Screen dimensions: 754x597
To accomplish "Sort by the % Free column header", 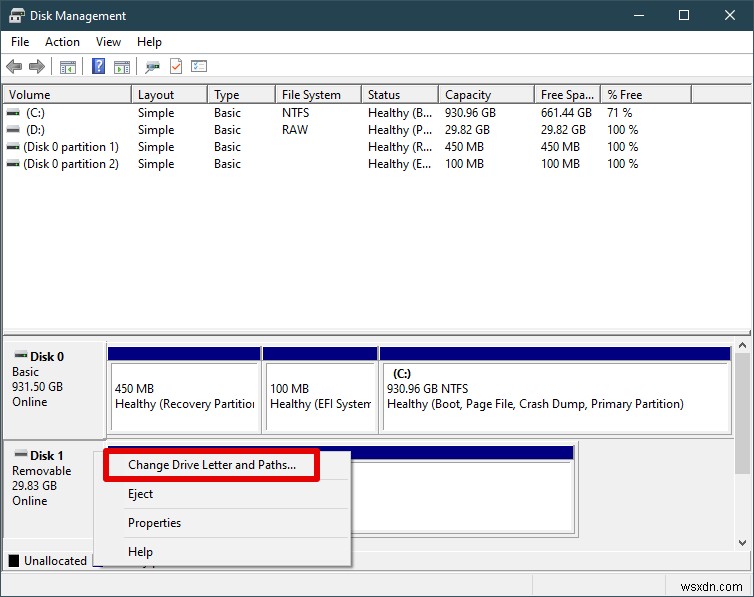I will pyautogui.click(x=646, y=95).
